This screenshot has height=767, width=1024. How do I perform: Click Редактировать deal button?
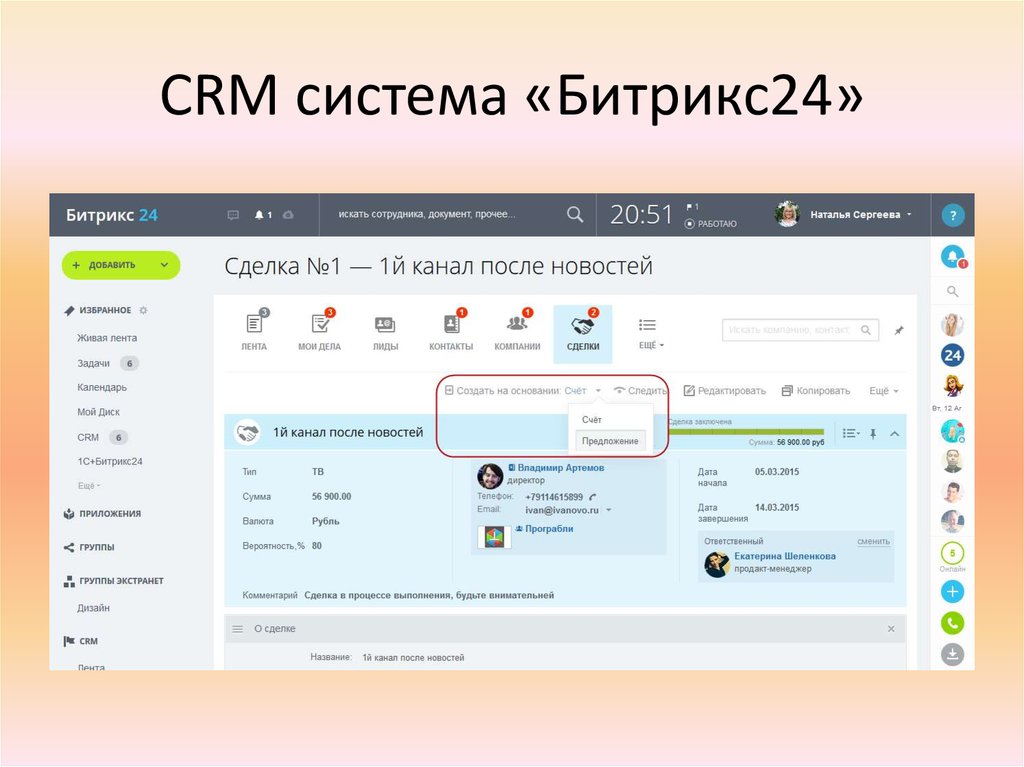(x=724, y=391)
